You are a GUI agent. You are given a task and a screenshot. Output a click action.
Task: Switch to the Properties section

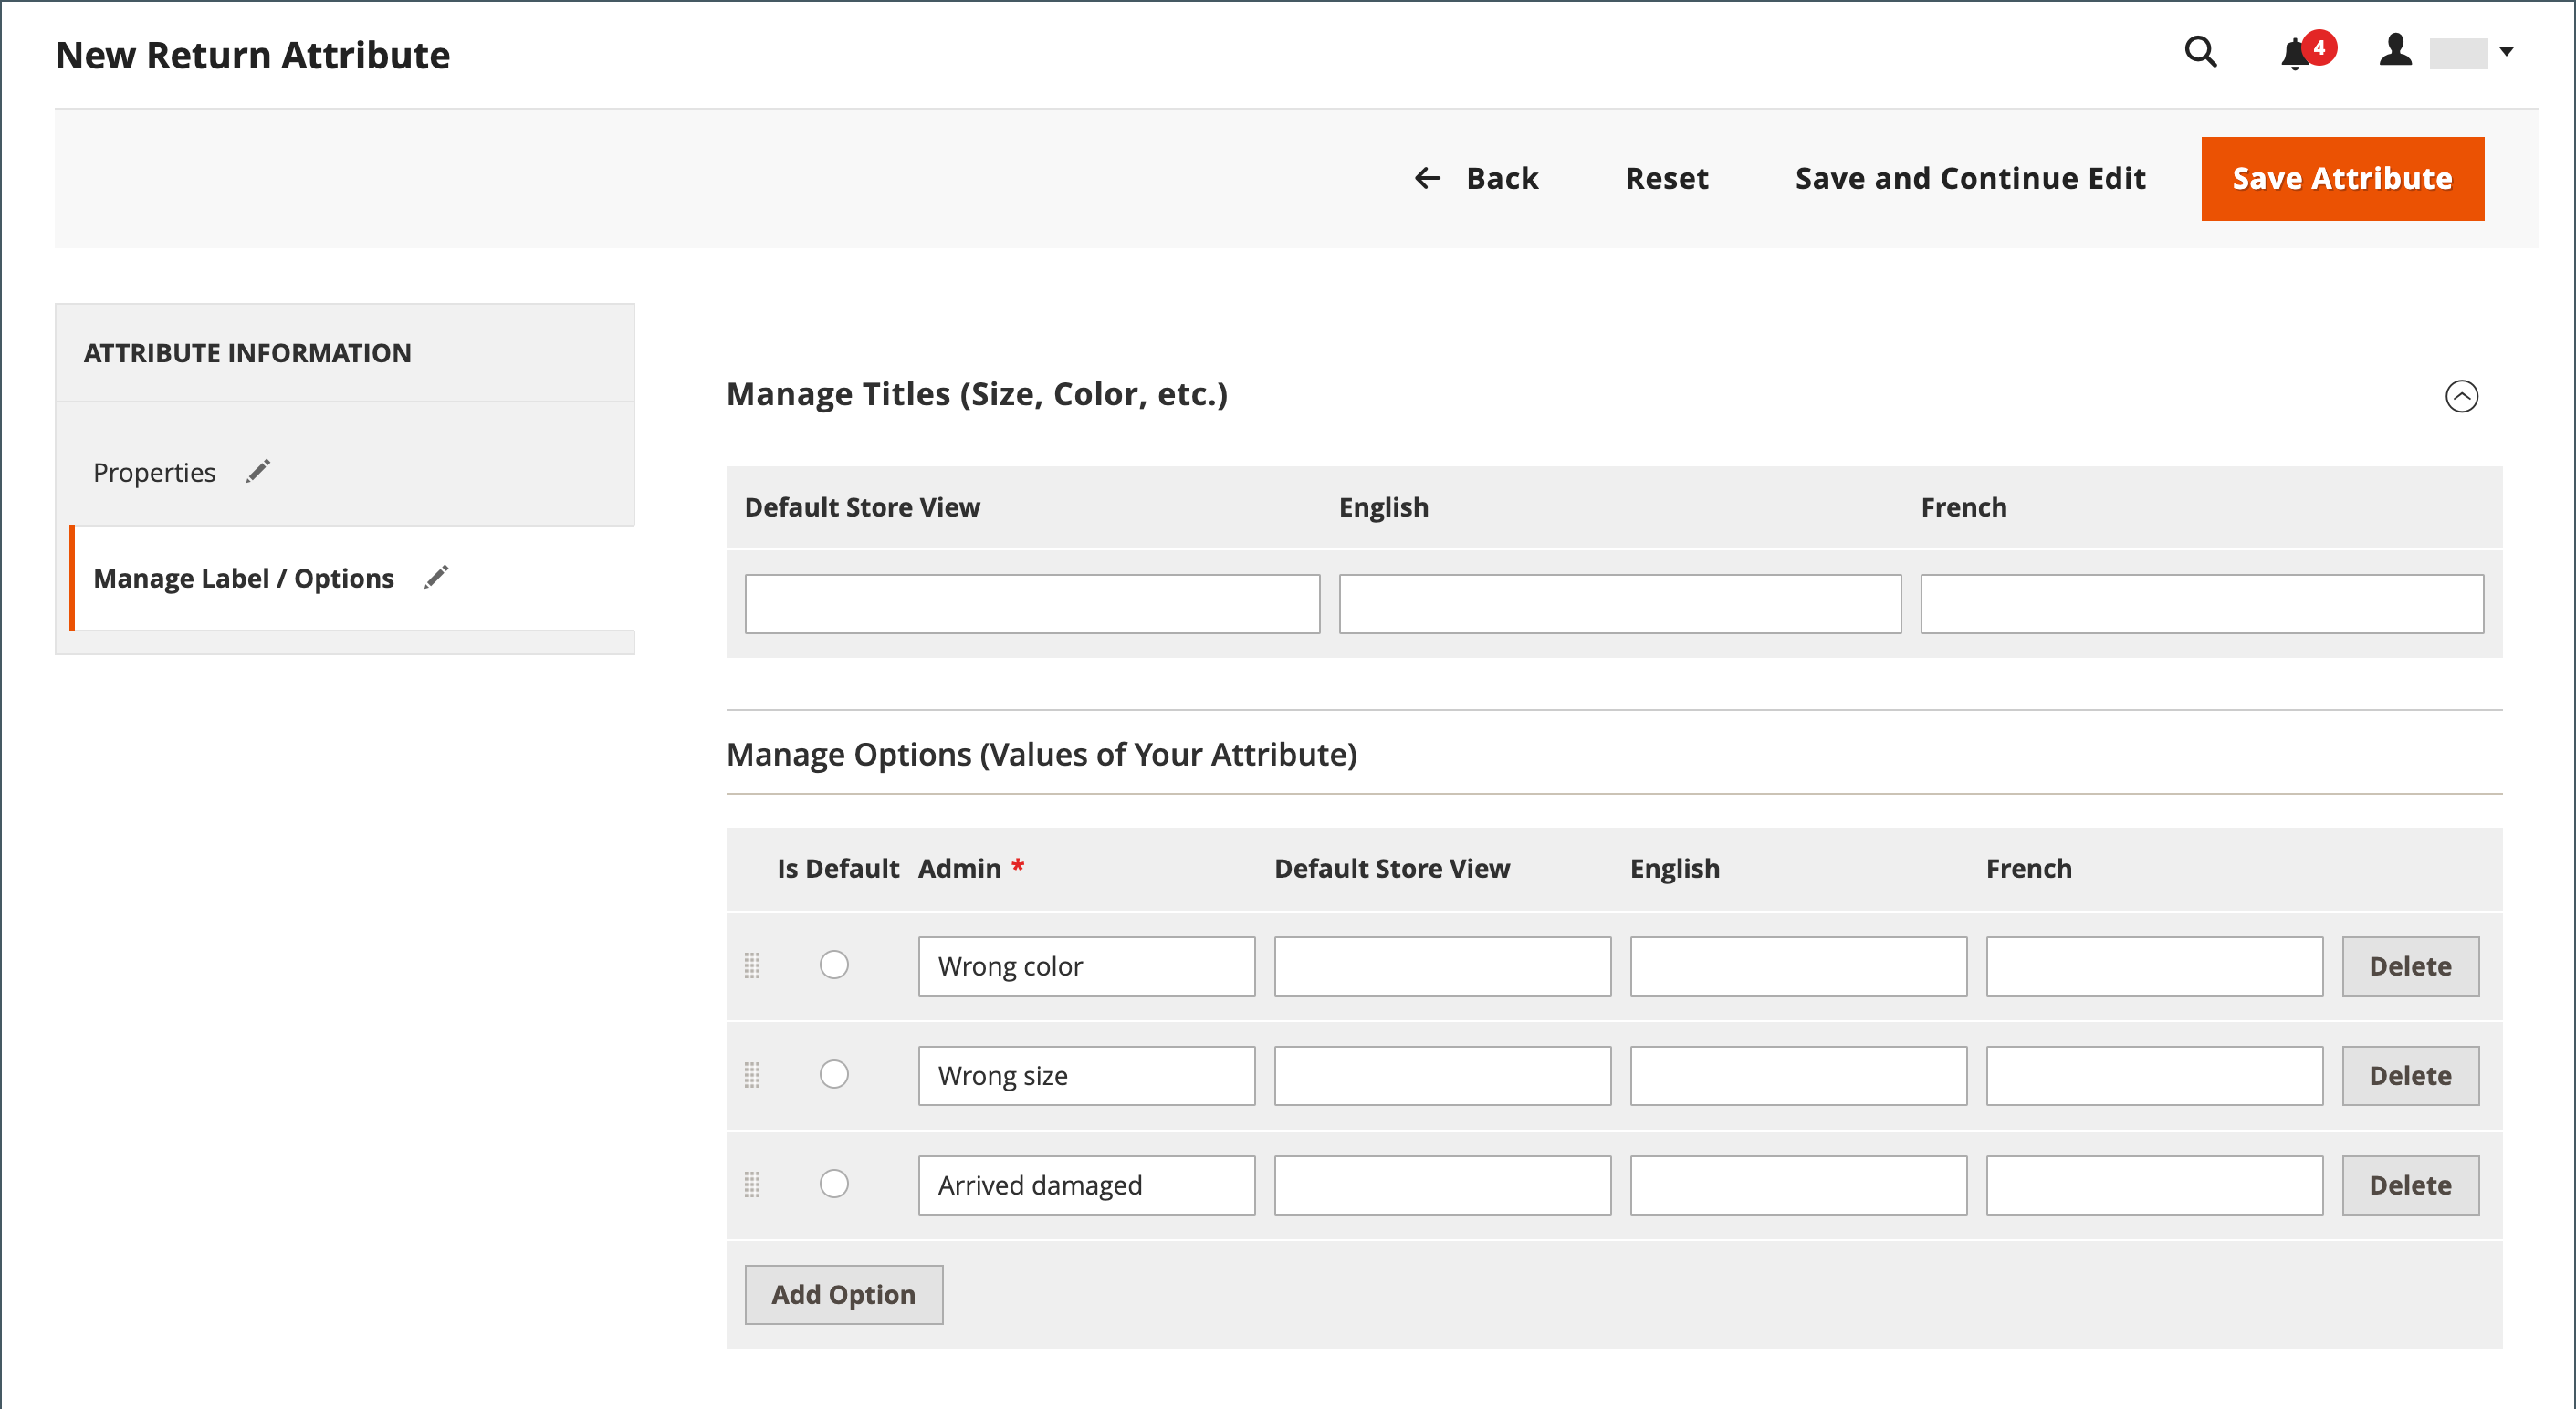154,471
